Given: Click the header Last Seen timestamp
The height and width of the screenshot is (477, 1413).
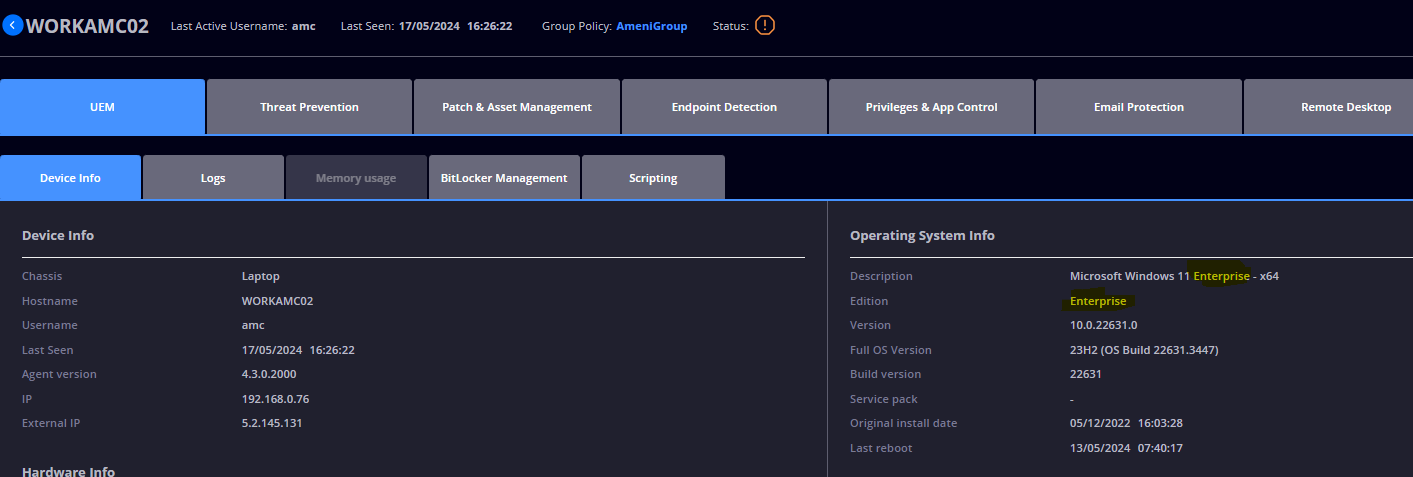Looking at the screenshot, I should [x=455, y=26].
